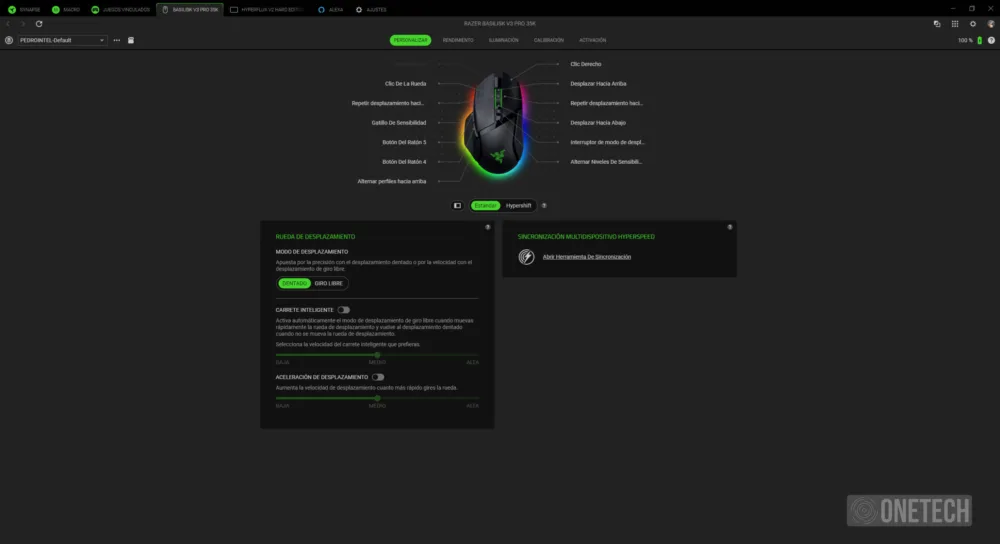Switch to the Iluminación section
Image resolution: width=1000 pixels, height=544 pixels.
tap(503, 40)
